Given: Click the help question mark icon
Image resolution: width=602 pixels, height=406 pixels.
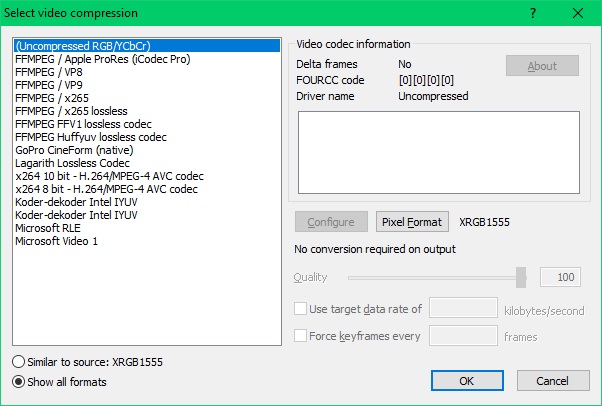Looking at the screenshot, I should click(x=533, y=13).
